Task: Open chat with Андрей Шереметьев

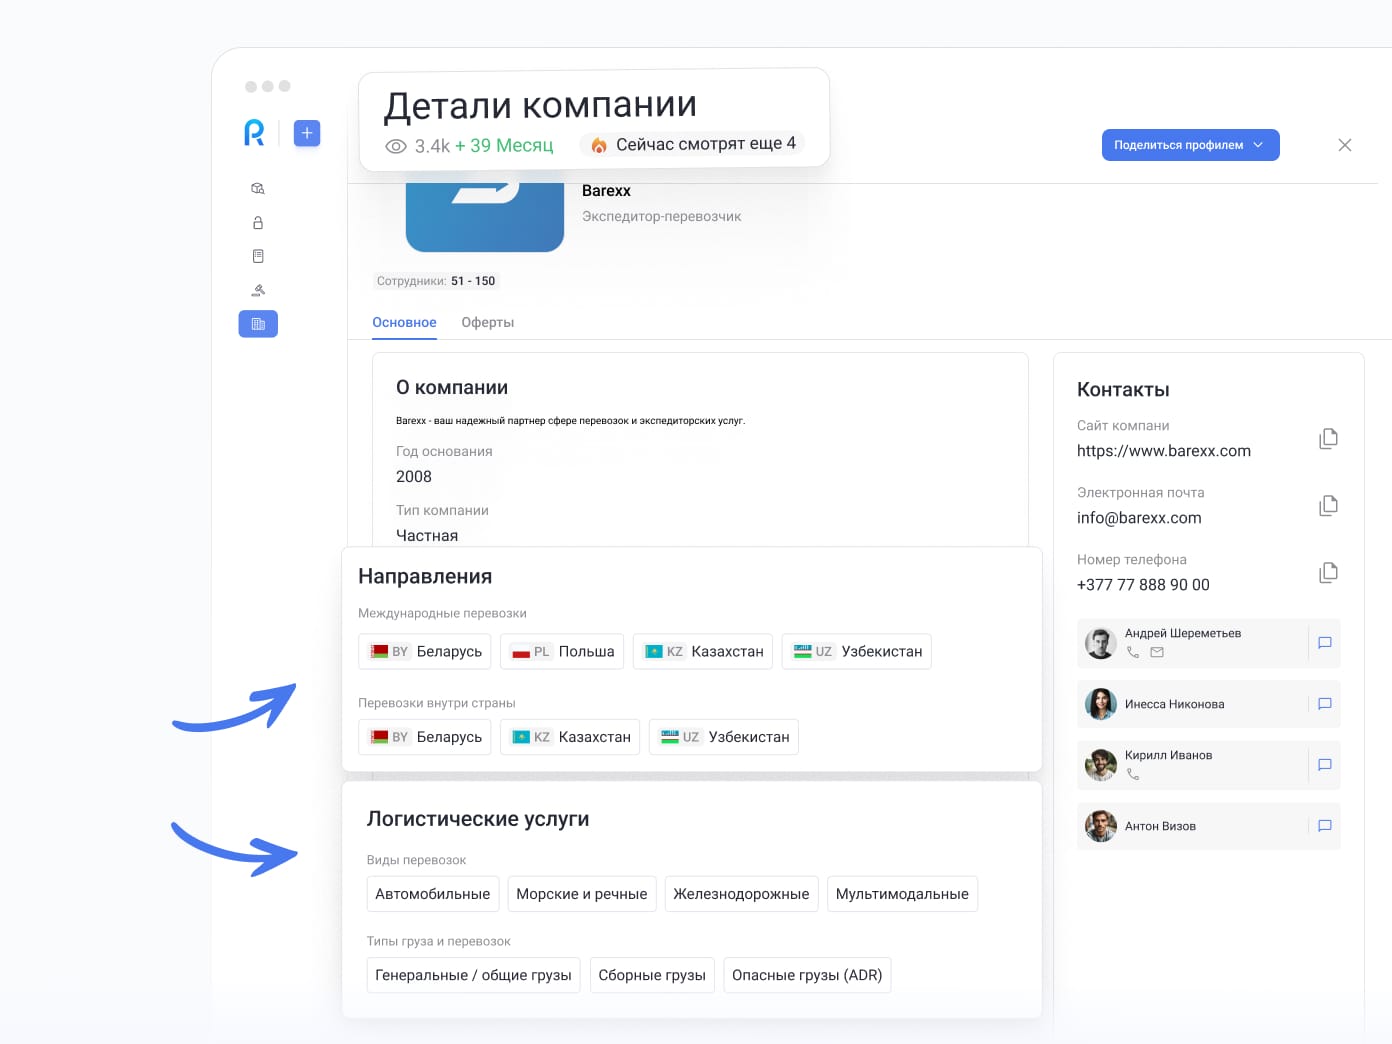Action: click(x=1324, y=643)
